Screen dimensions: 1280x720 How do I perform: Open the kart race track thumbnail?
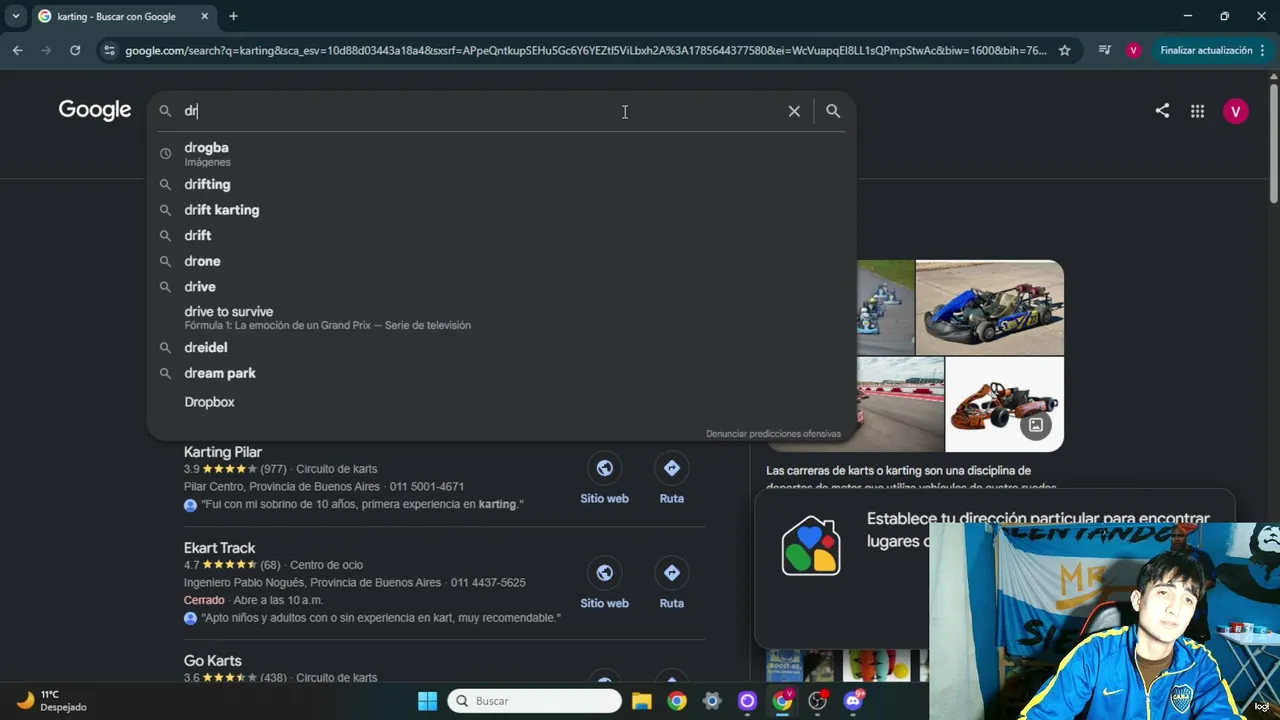pos(901,405)
